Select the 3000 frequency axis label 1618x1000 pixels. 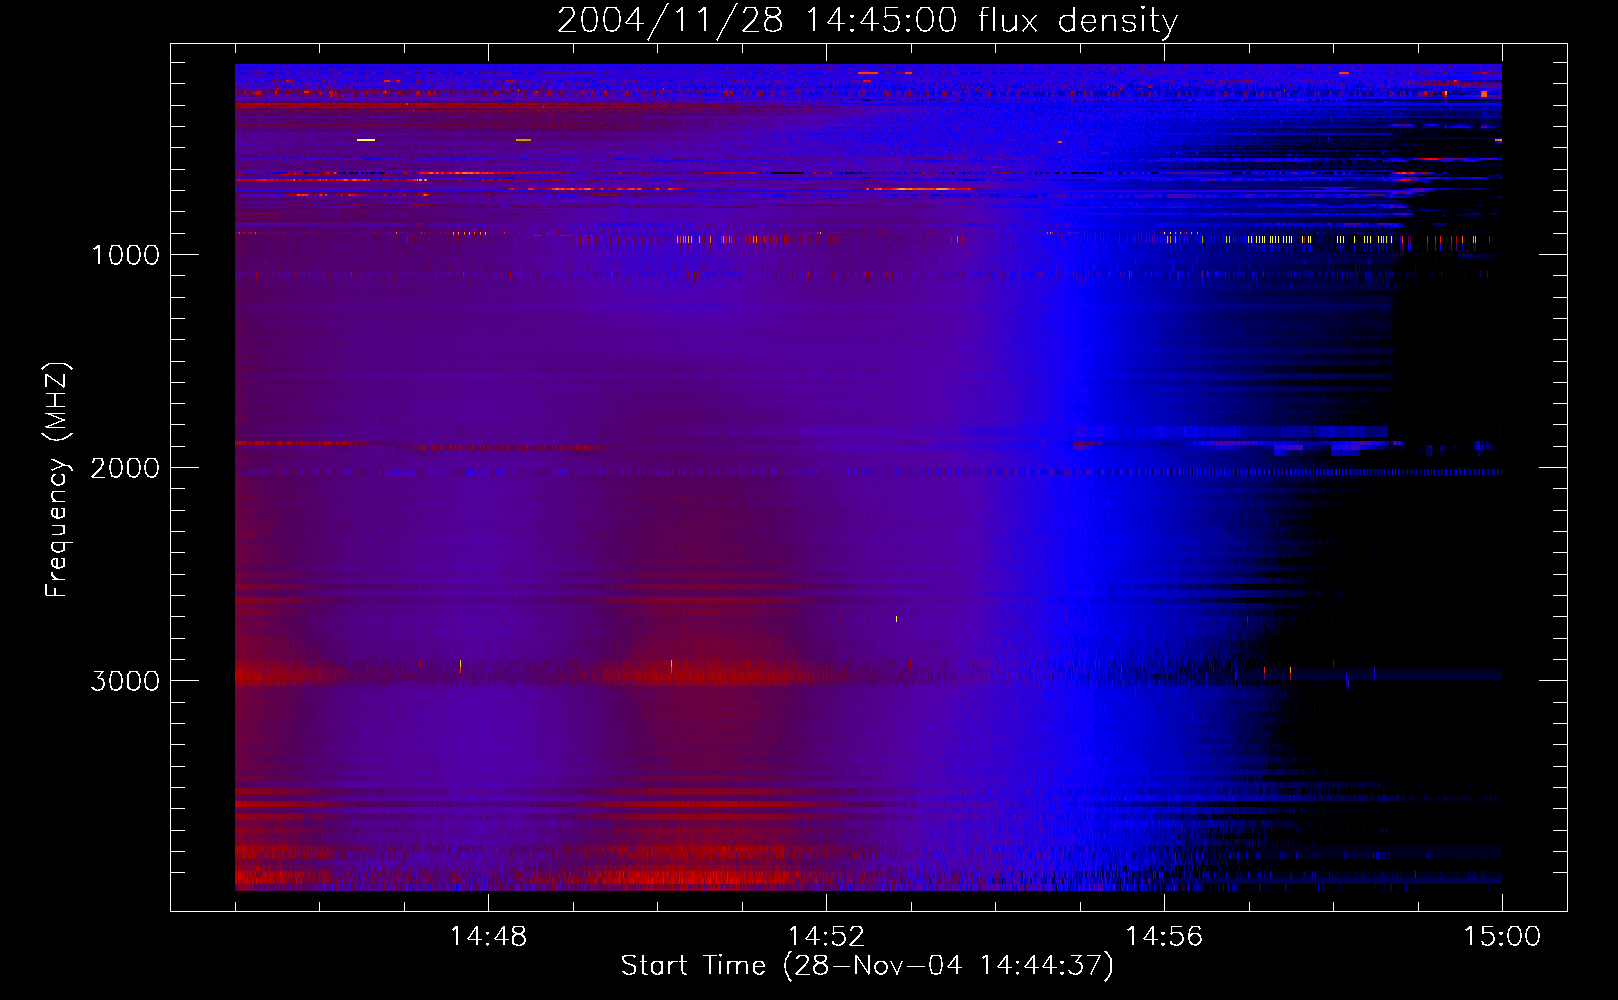pyautogui.click(x=125, y=681)
